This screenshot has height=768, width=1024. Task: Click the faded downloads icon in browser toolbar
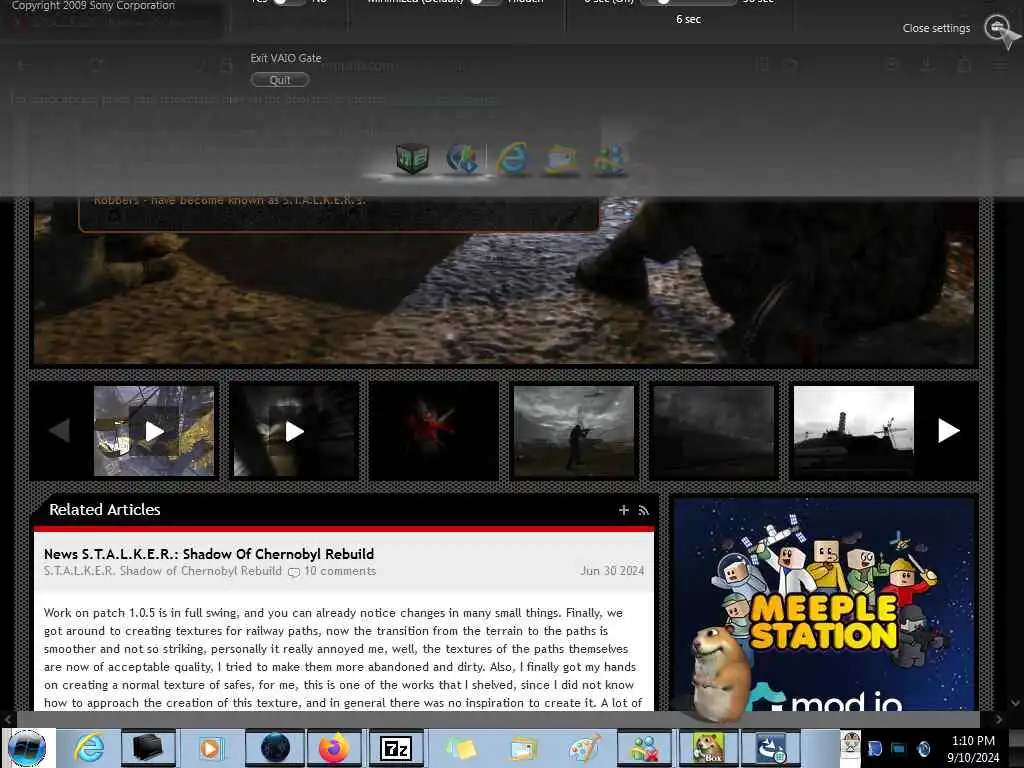[x=927, y=65]
